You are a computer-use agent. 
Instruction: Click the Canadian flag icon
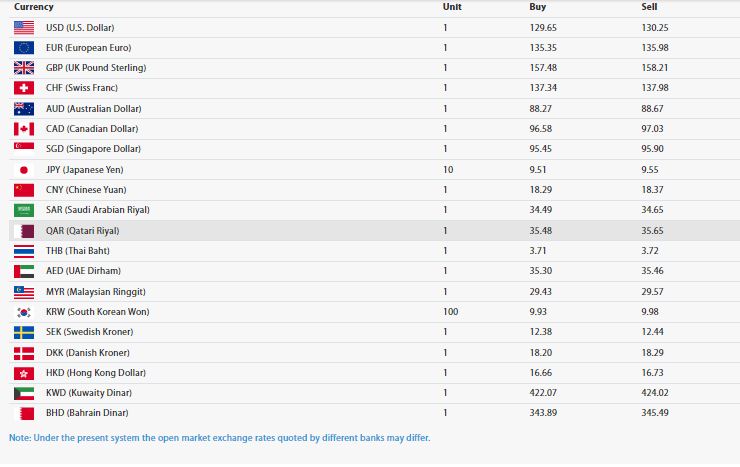(24, 129)
